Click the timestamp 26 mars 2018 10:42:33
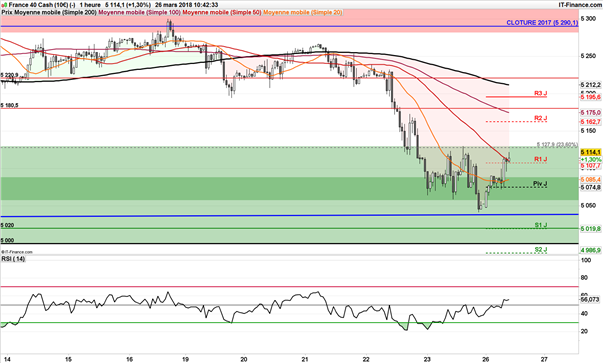The image size is (603, 363). point(187,5)
